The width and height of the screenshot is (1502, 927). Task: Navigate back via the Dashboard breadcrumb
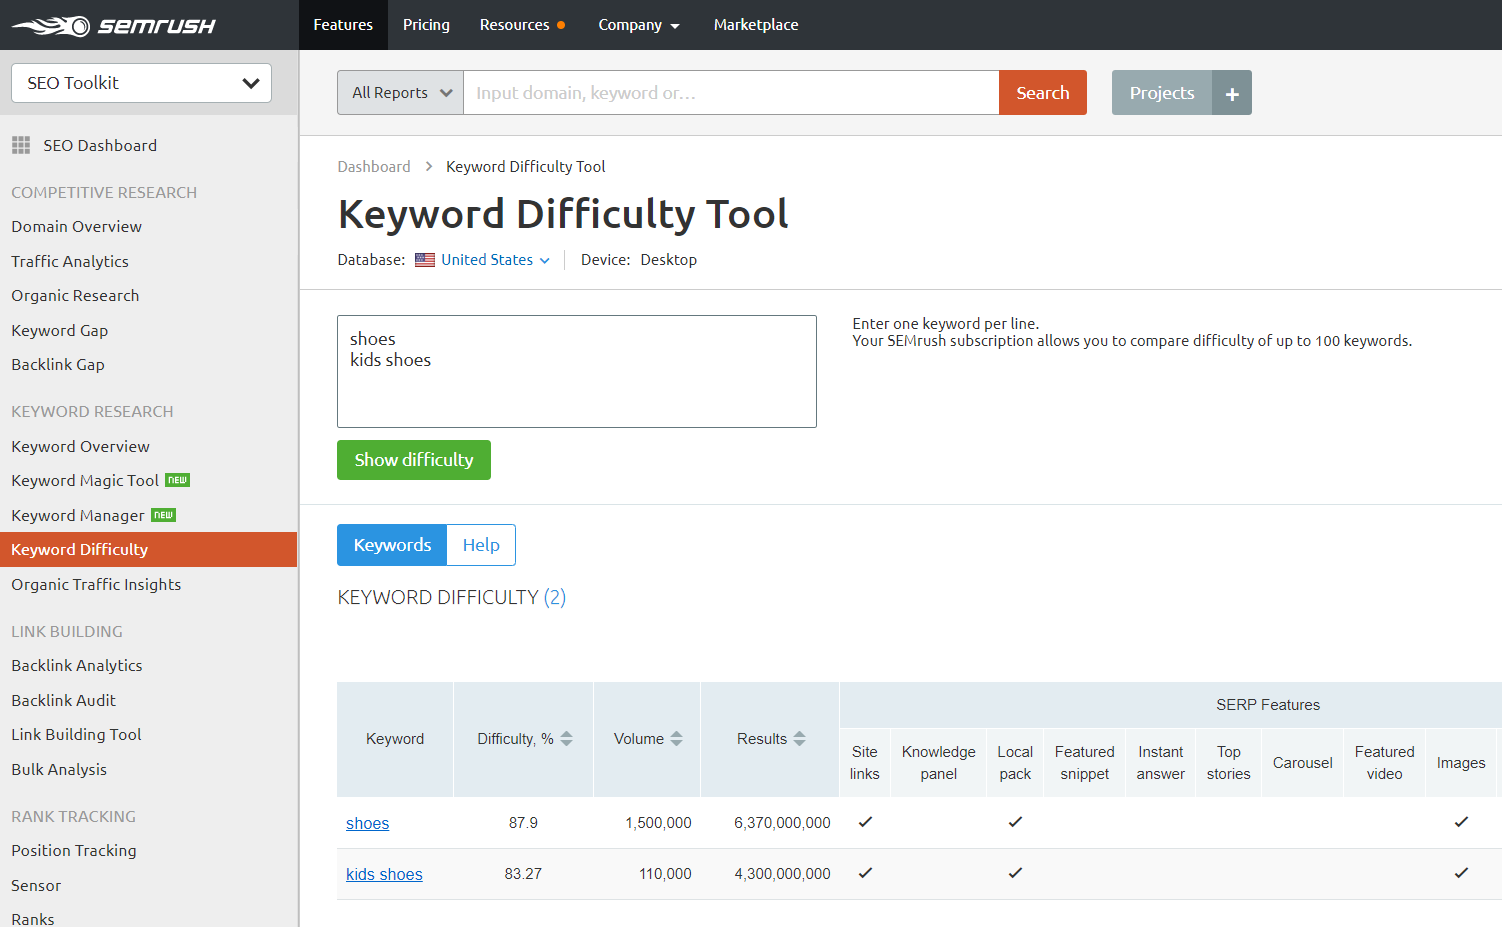point(374,166)
